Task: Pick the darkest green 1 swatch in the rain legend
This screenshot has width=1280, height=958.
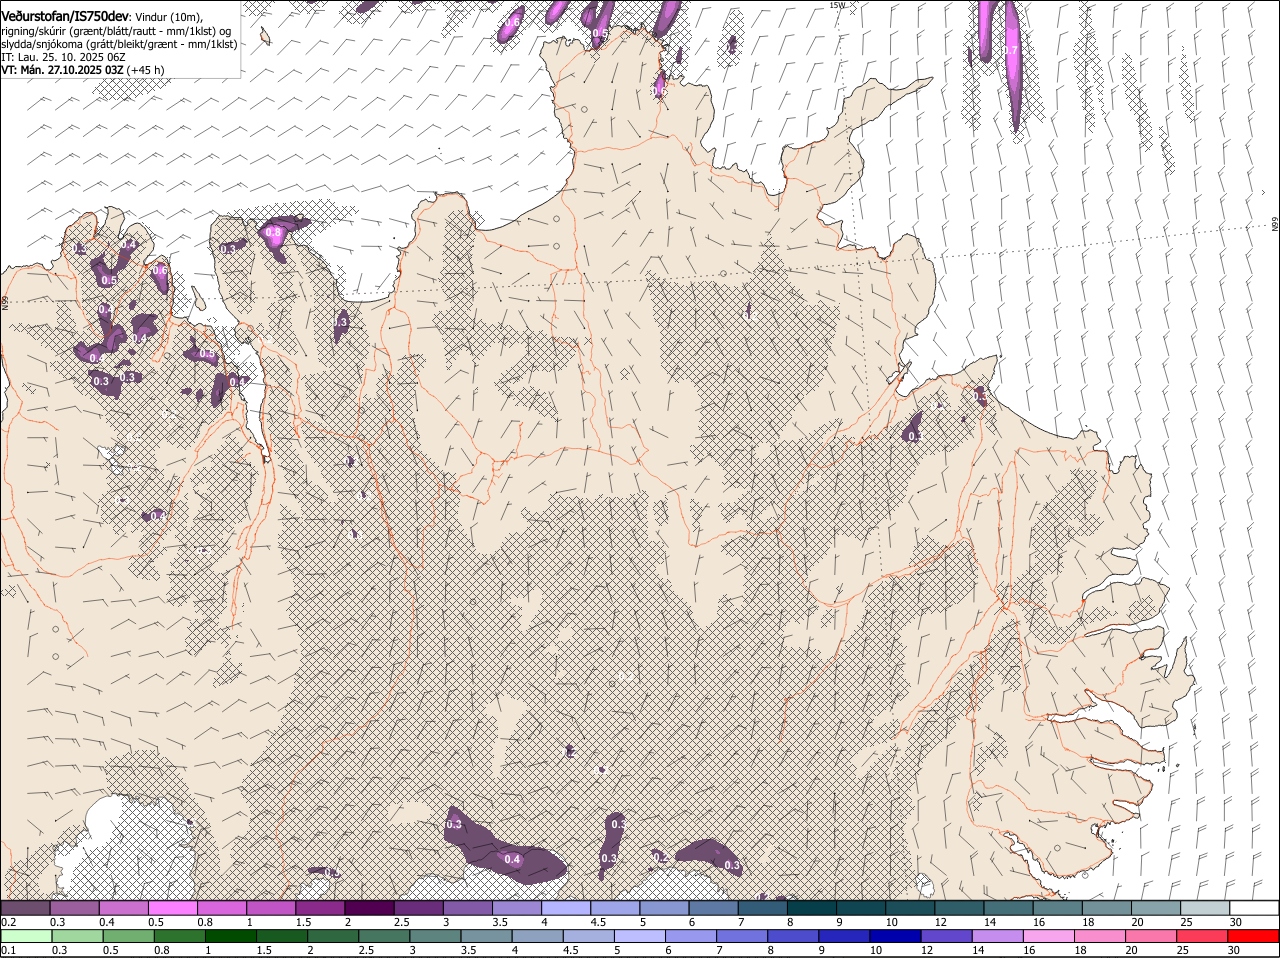Action: (x=230, y=937)
